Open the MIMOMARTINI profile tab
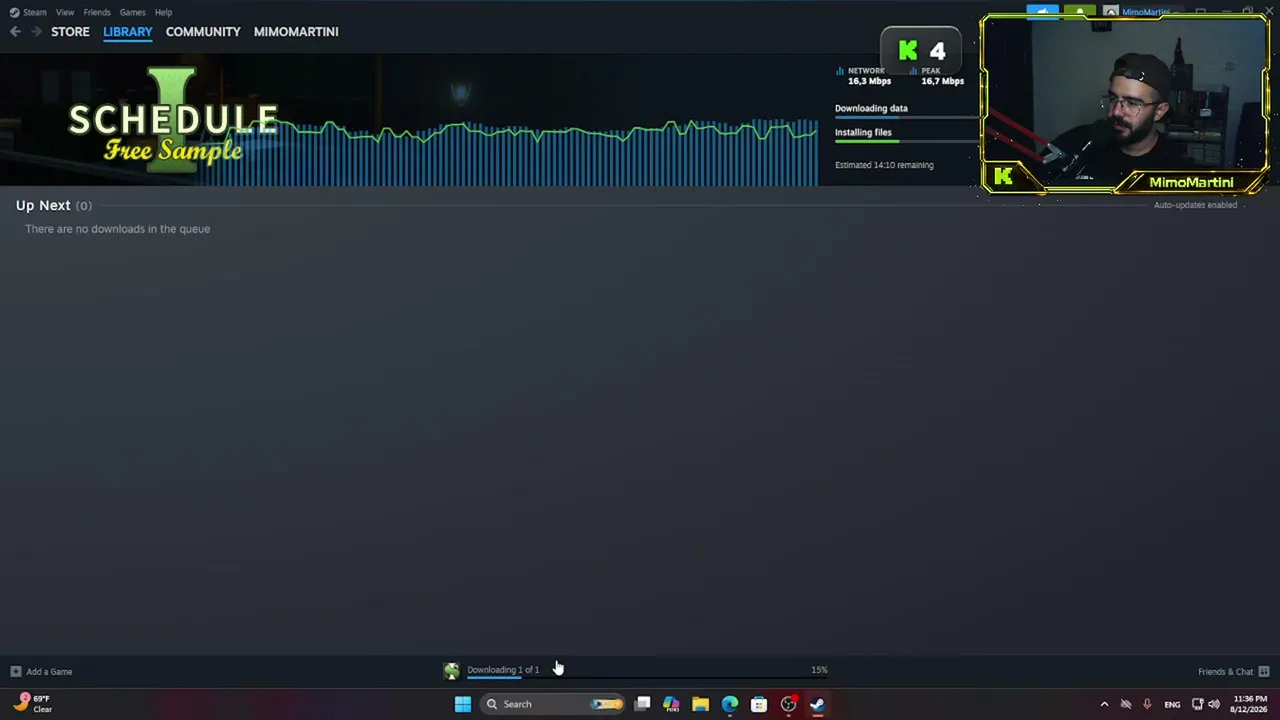The width and height of the screenshot is (1280, 720). (x=296, y=32)
